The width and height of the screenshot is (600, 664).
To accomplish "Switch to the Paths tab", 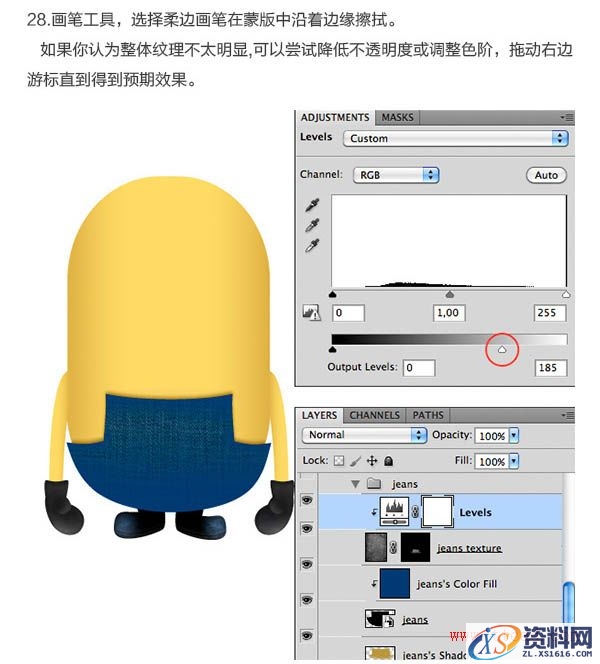I will tap(428, 415).
